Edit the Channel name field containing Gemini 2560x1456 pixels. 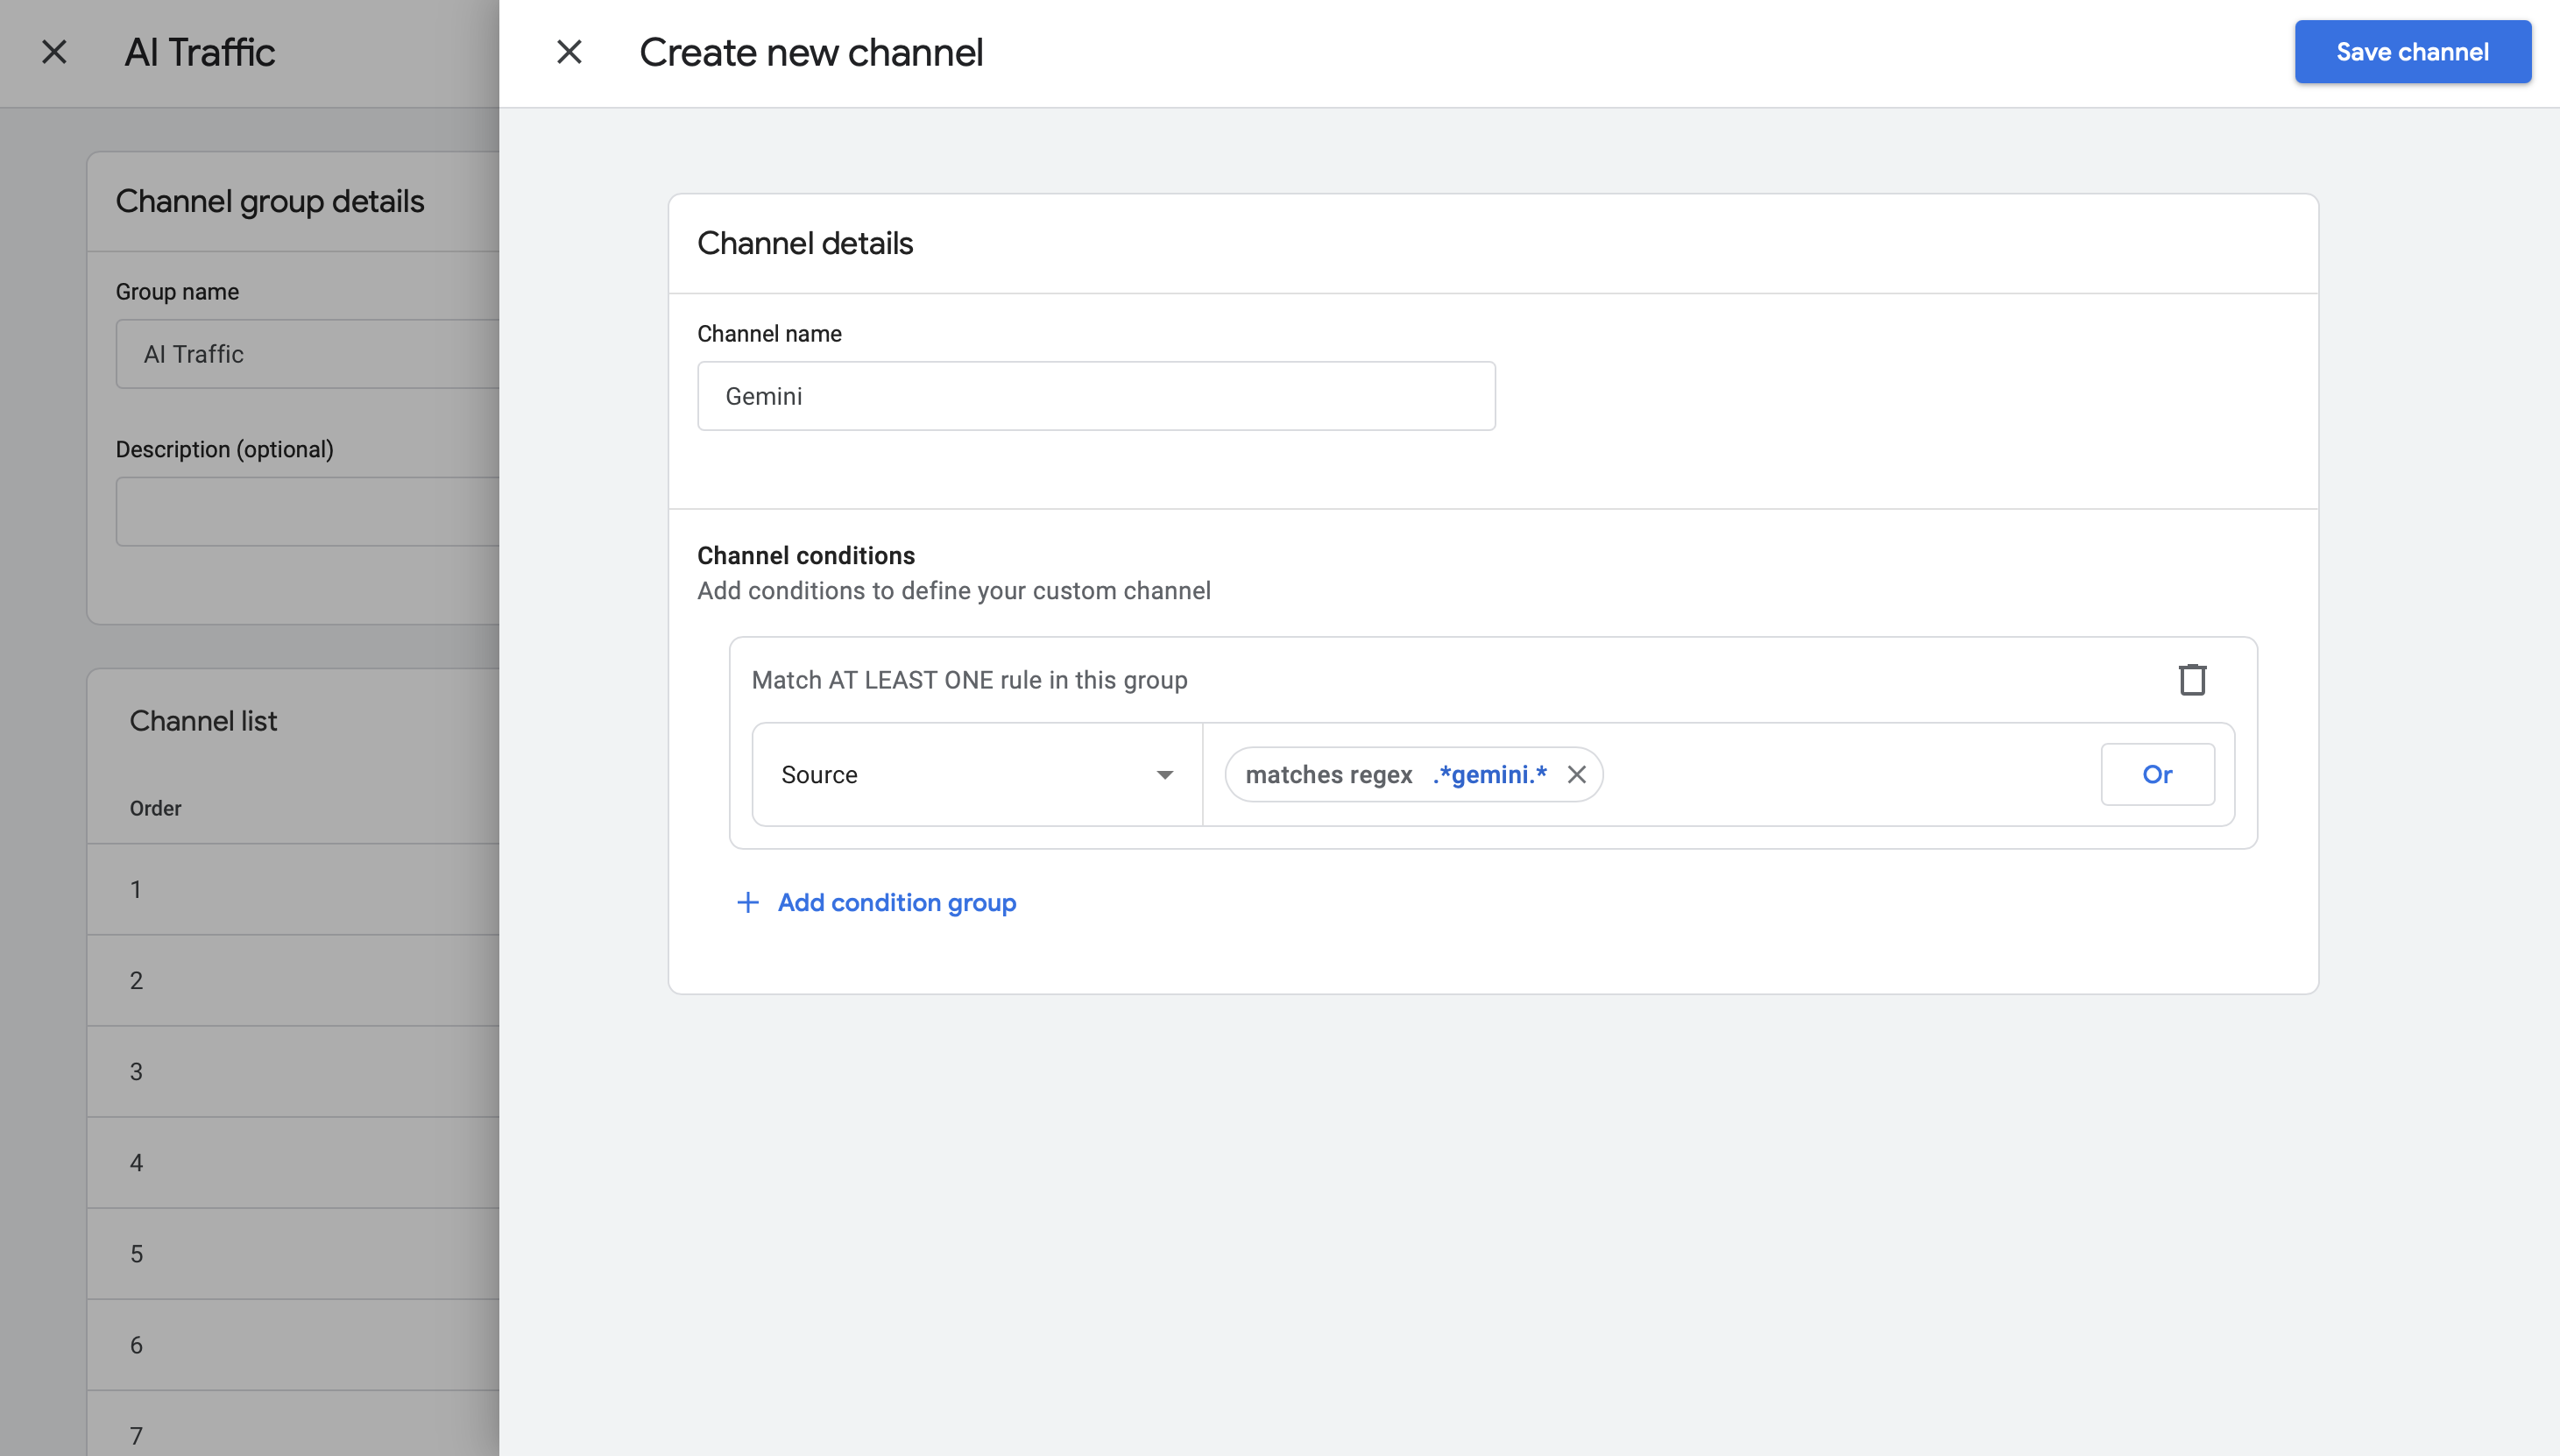click(1096, 396)
